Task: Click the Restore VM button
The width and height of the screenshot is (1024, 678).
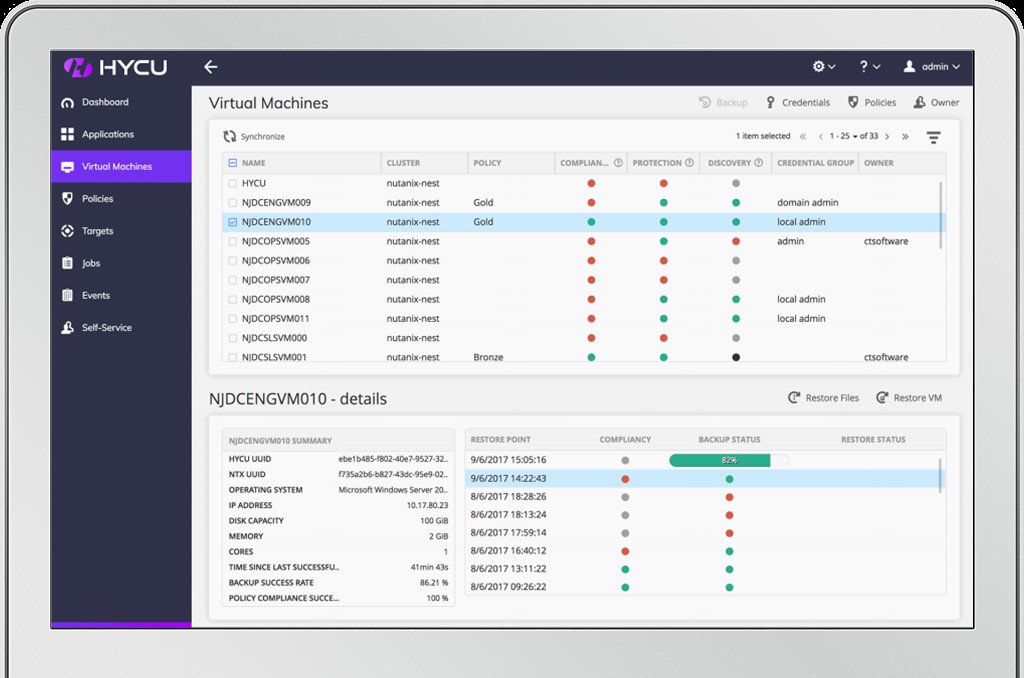Action: [908, 397]
